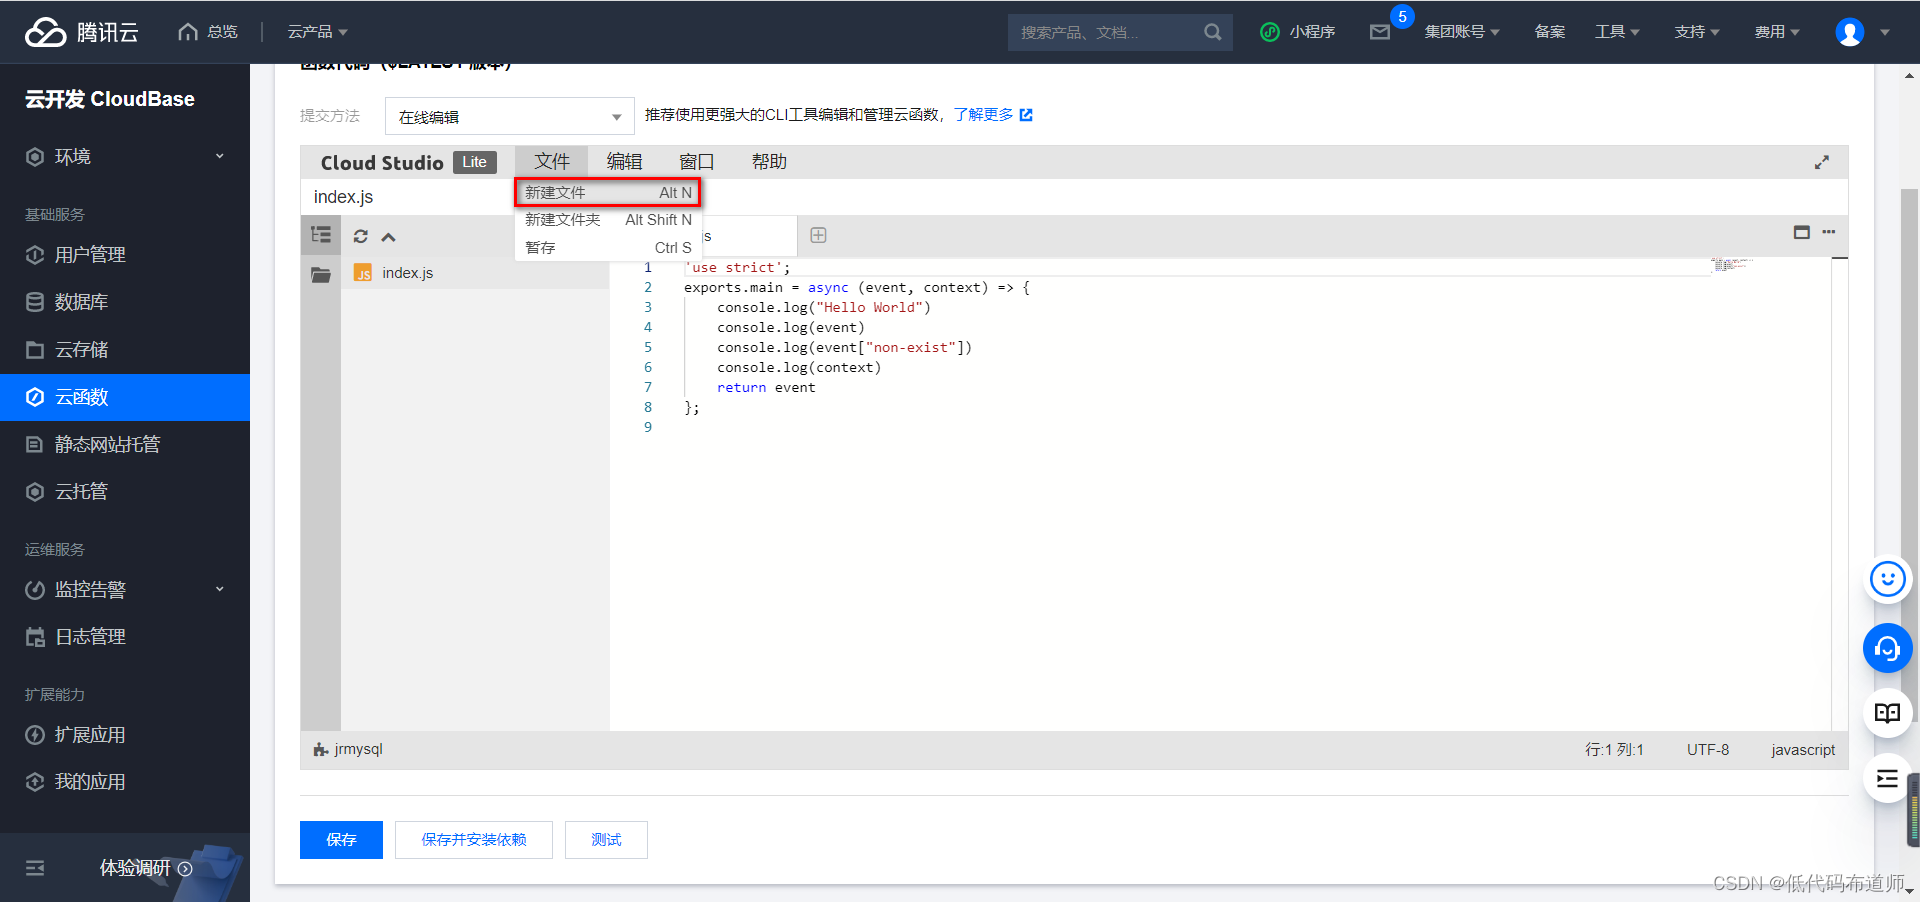The height and width of the screenshot is (902, 1920).
Task: Collapse folders using the collapse-all arrow icon
Action: pos(388,236)
